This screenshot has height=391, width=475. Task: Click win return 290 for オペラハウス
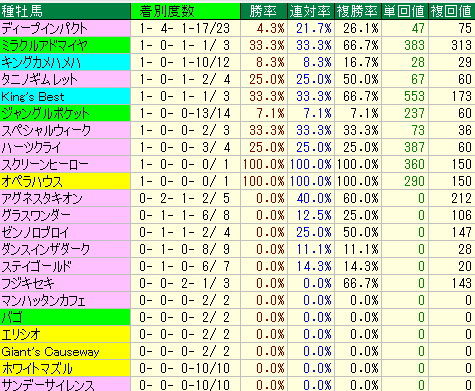point(414,181)
